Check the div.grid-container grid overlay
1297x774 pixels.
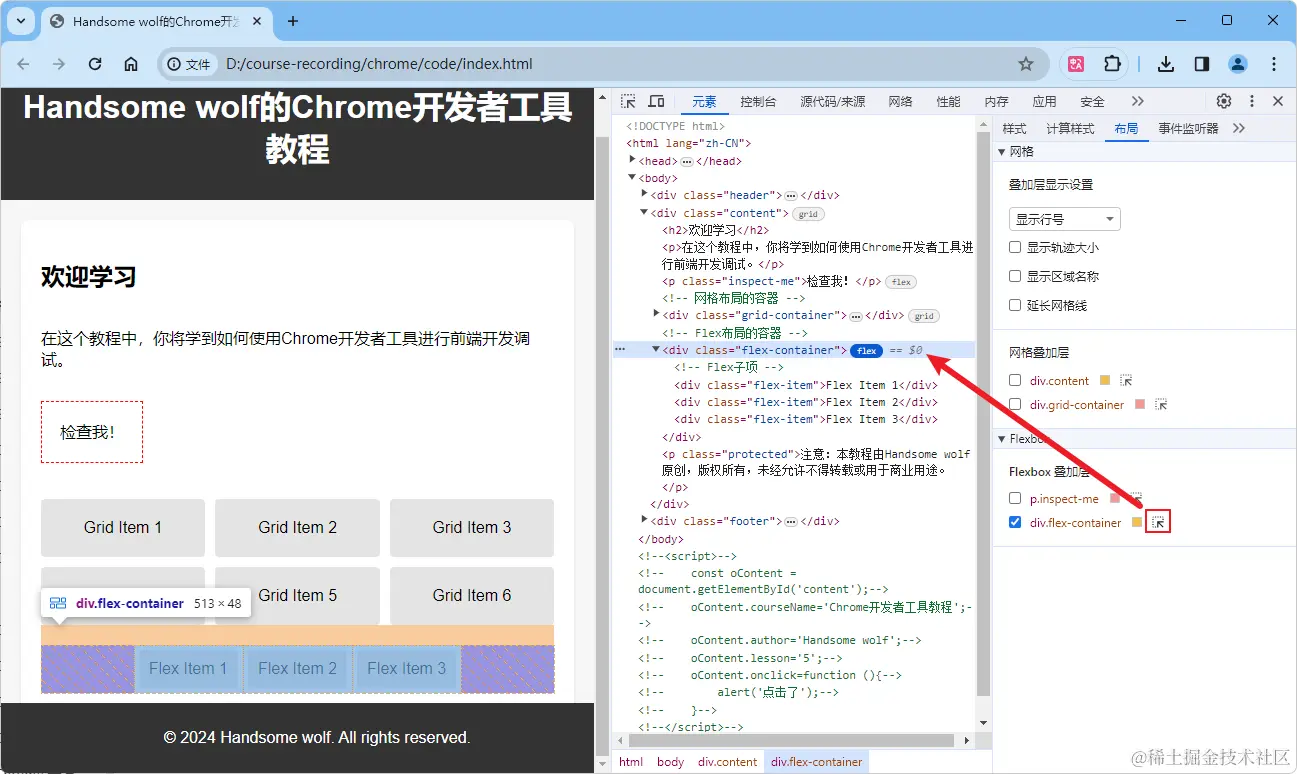(x=1015, y=405)
